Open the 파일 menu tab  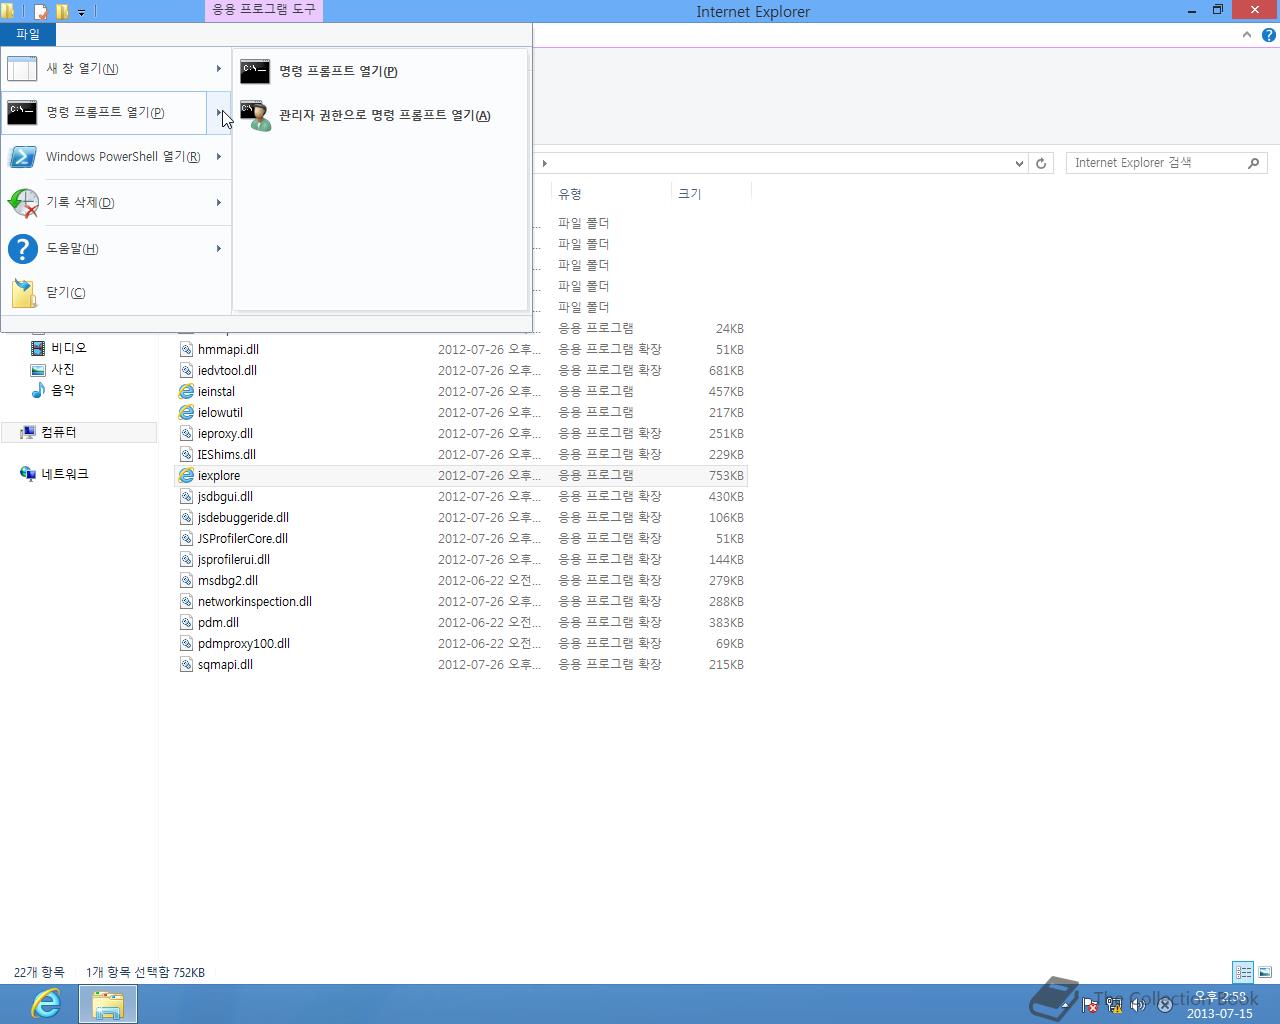[x=28, y=34]
